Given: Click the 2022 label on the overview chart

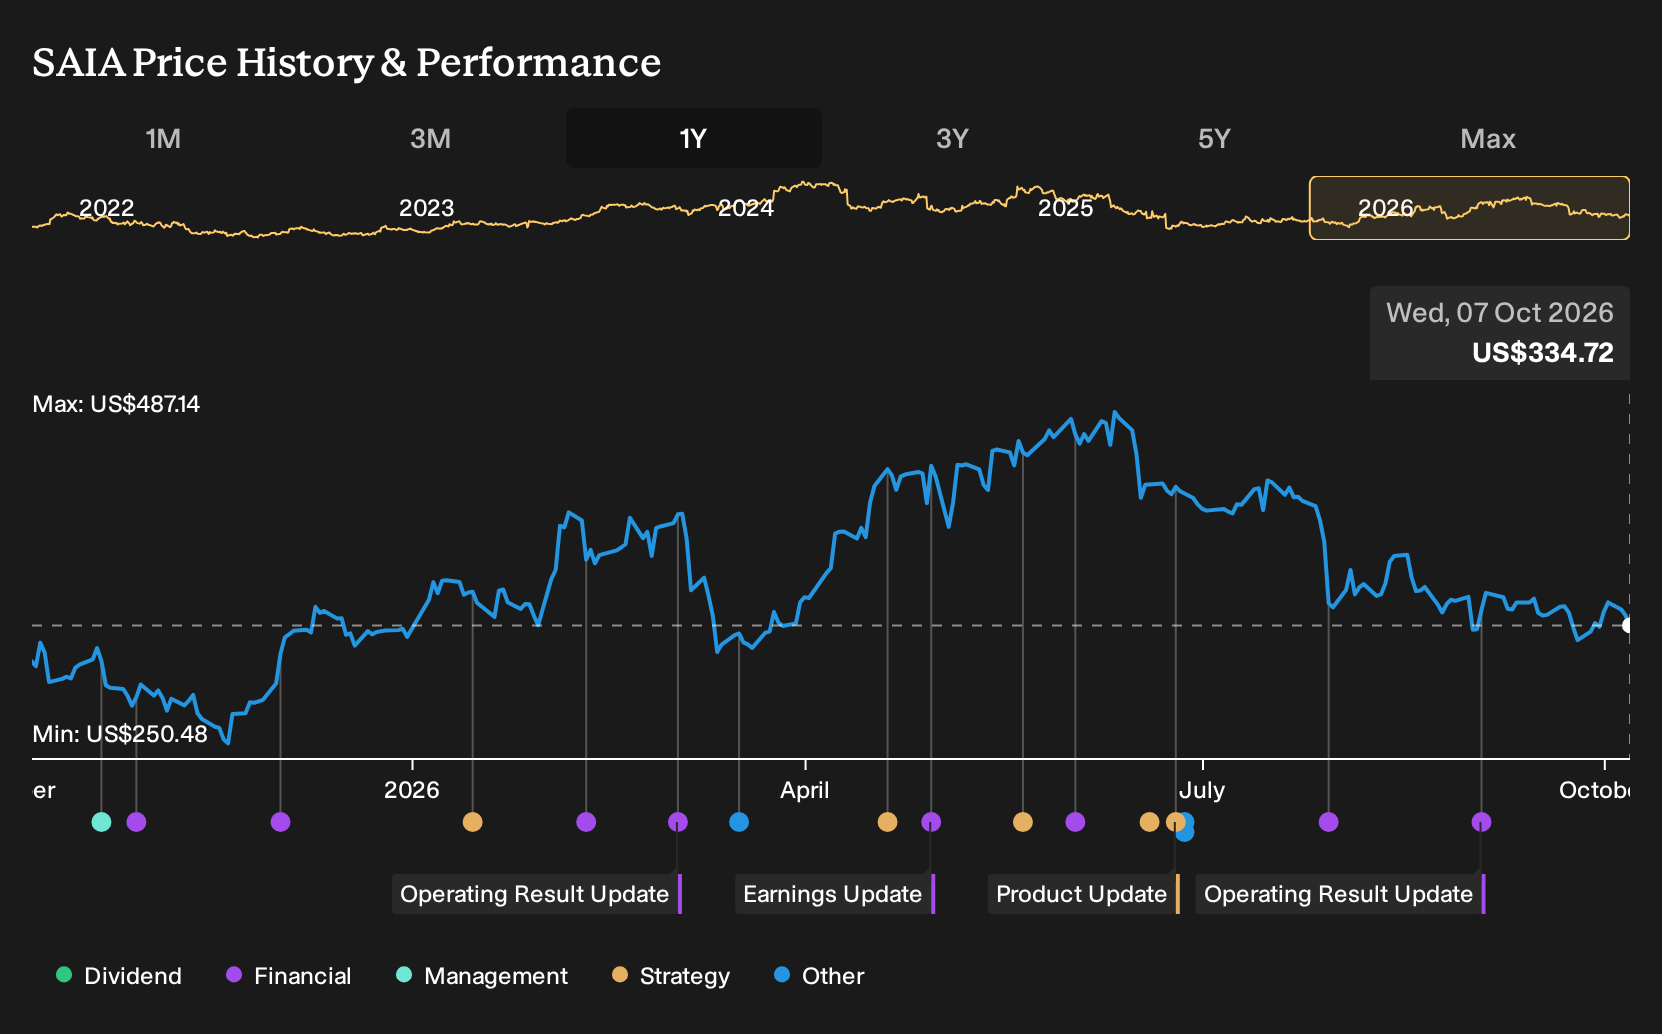Looking at the screenshot, I should click(x=106, y=208).
